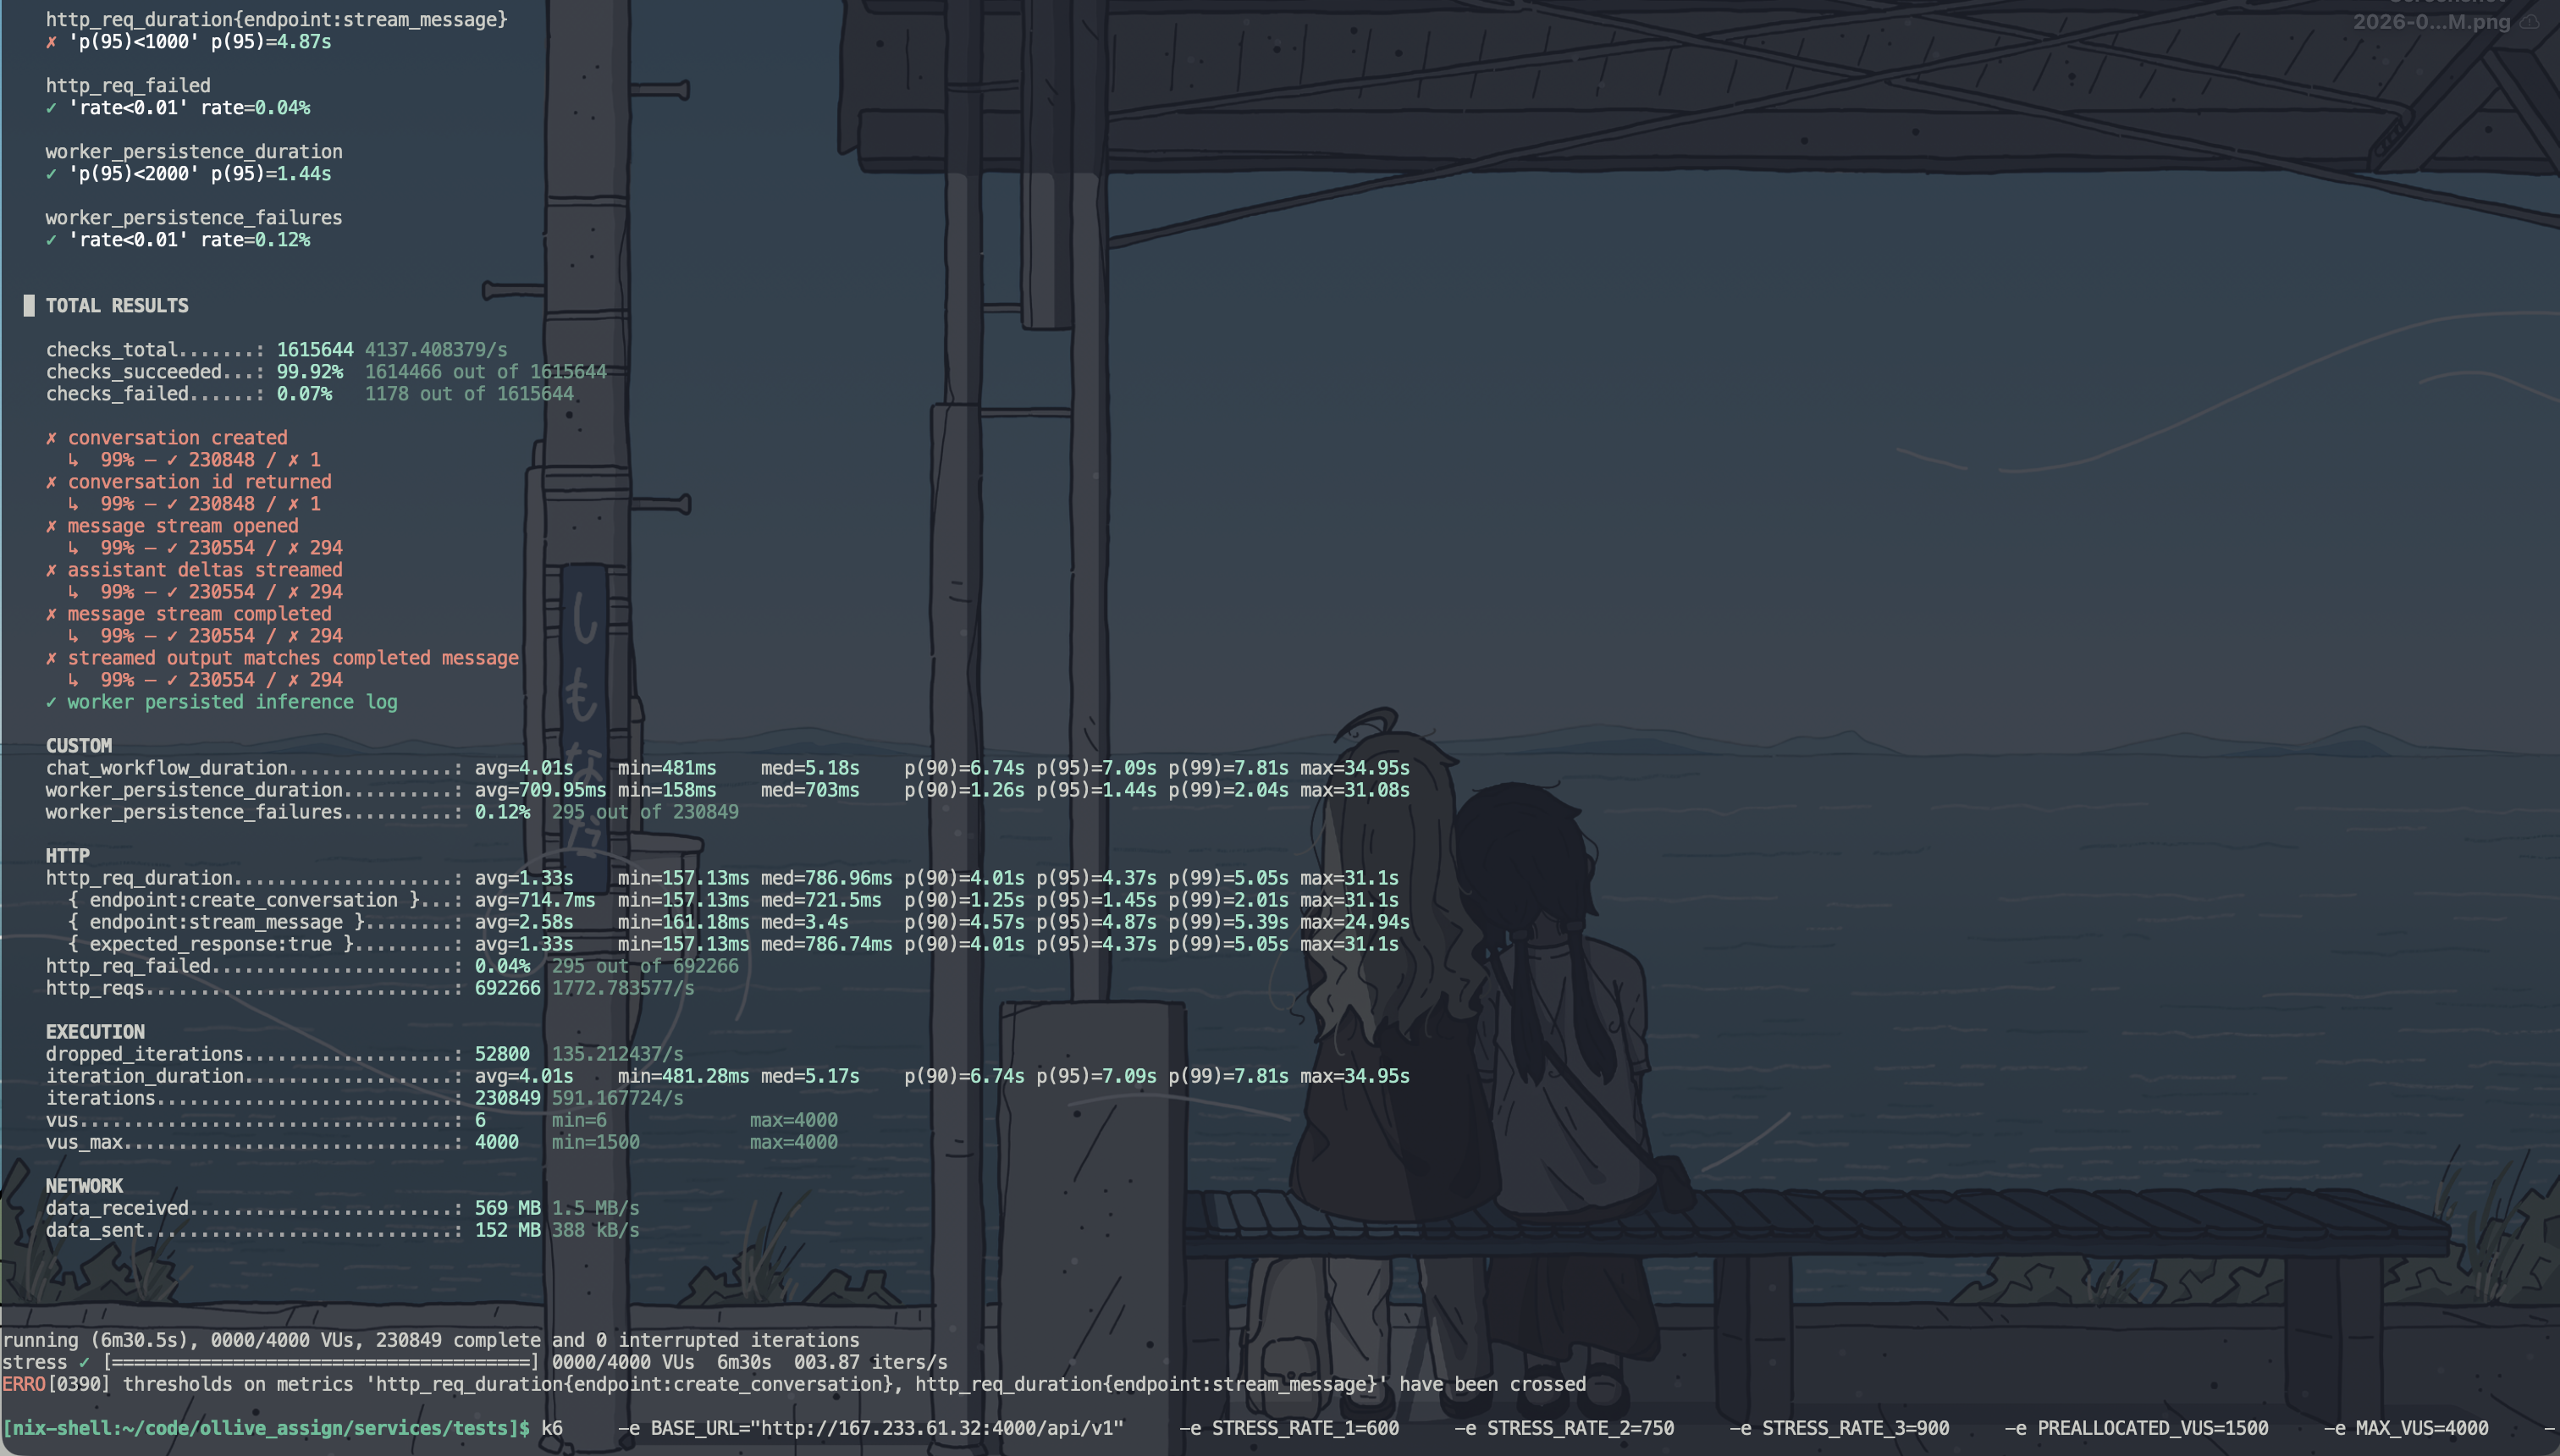Click the EXECUTION section heading
Viewport: 2560px width, 1456px height.
[95, 1032]
